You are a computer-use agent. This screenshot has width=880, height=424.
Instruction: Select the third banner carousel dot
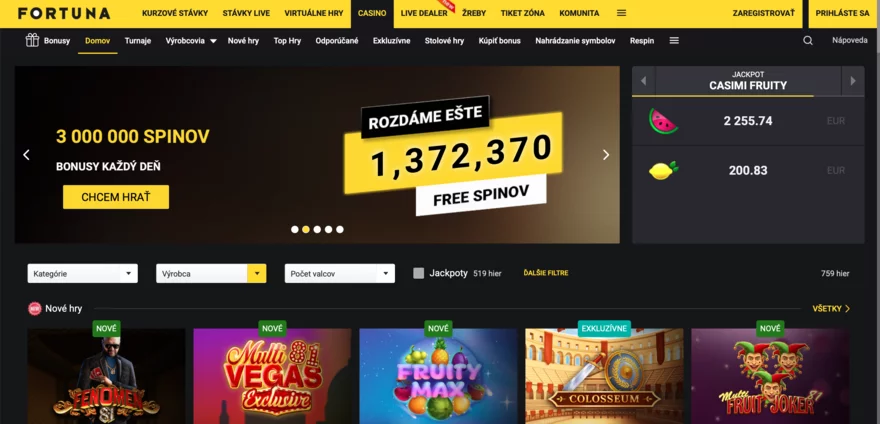coord(317,229)
